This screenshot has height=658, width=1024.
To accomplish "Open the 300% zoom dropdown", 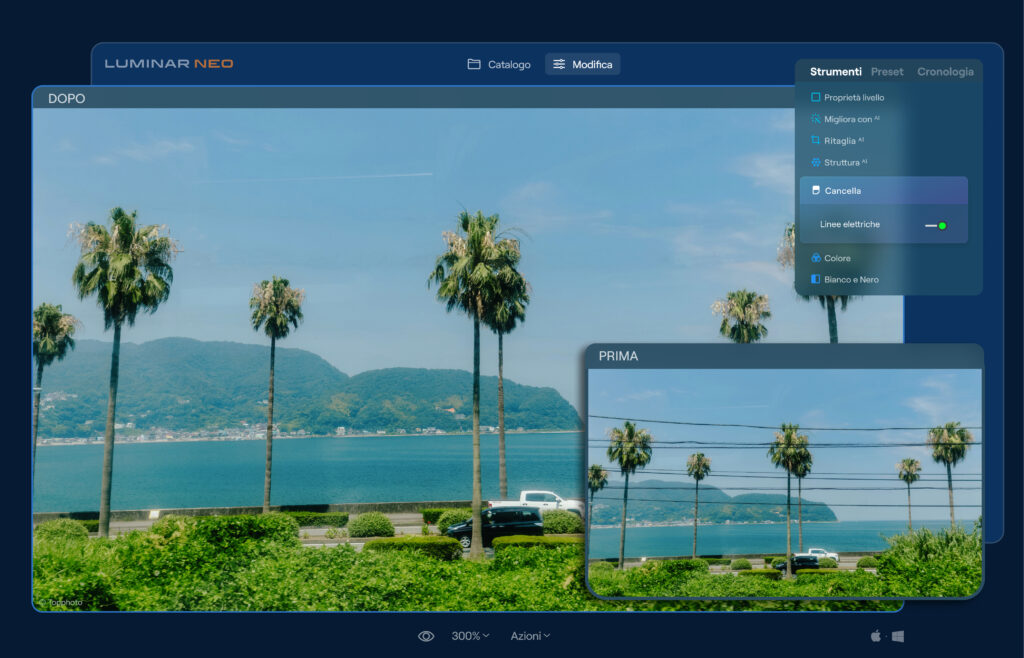I will coord(470,636).
